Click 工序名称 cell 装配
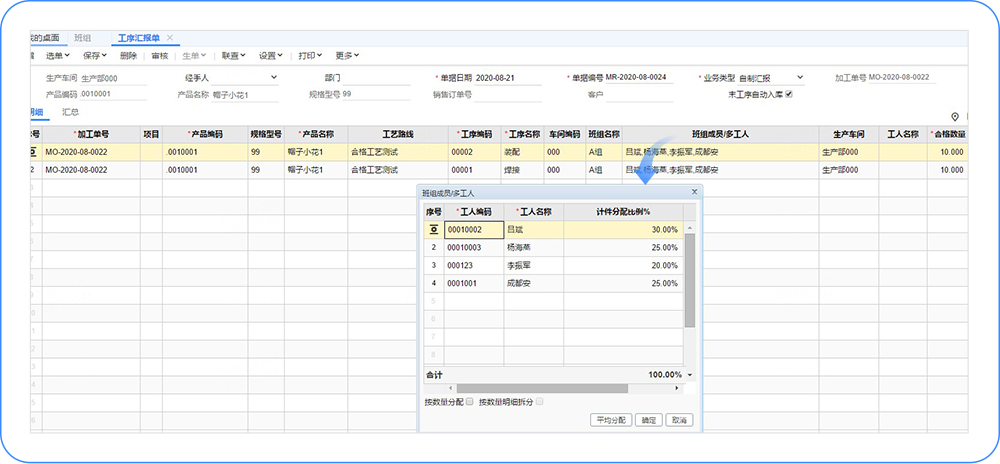Image resolution: width=1000 pixels, height=464 pixels. pyautogui.click(x=522, y=152)
